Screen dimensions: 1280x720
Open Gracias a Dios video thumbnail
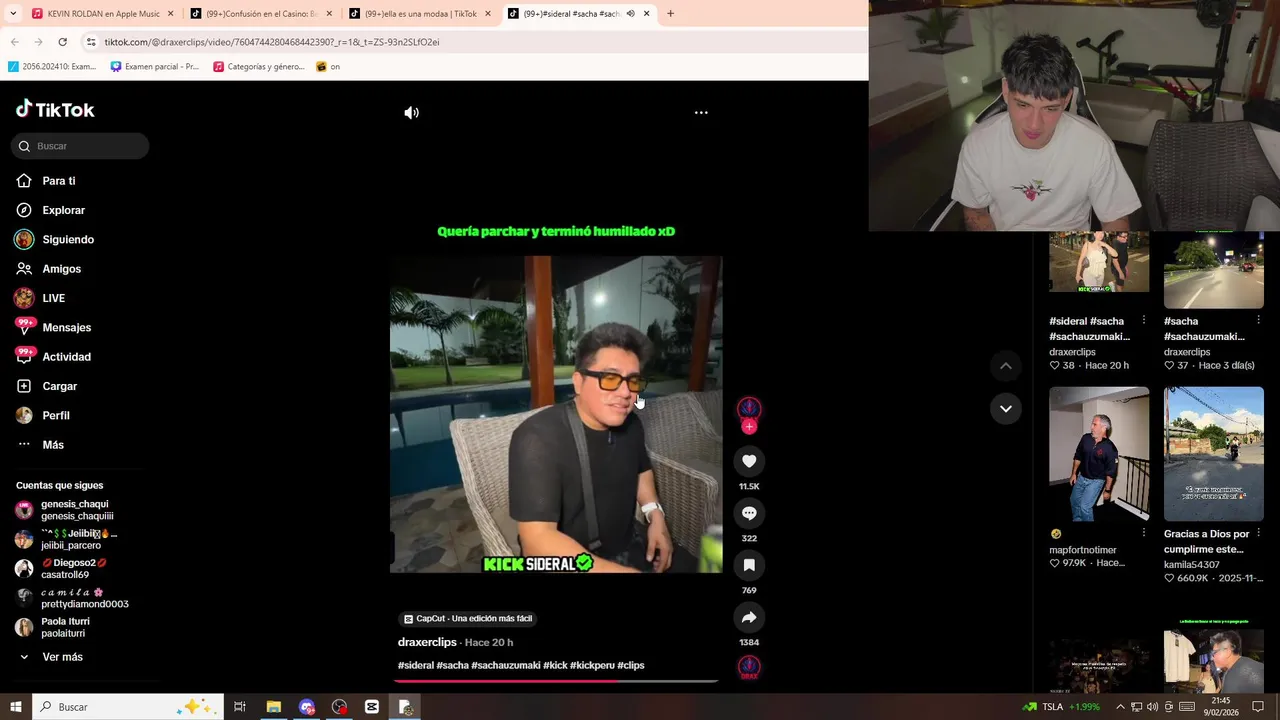[x=1214, y=454]
